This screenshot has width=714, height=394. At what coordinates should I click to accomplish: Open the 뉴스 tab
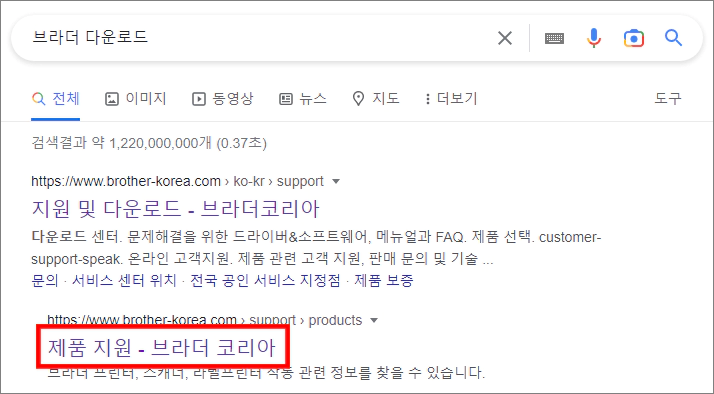[303, 98]
